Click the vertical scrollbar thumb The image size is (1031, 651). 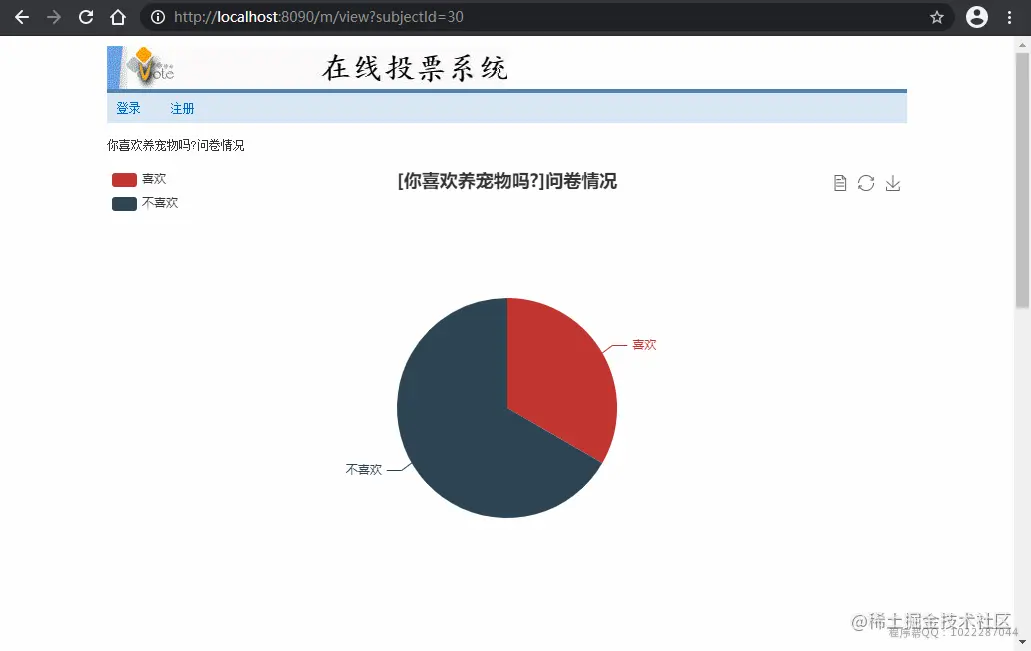coord(1022,180)
